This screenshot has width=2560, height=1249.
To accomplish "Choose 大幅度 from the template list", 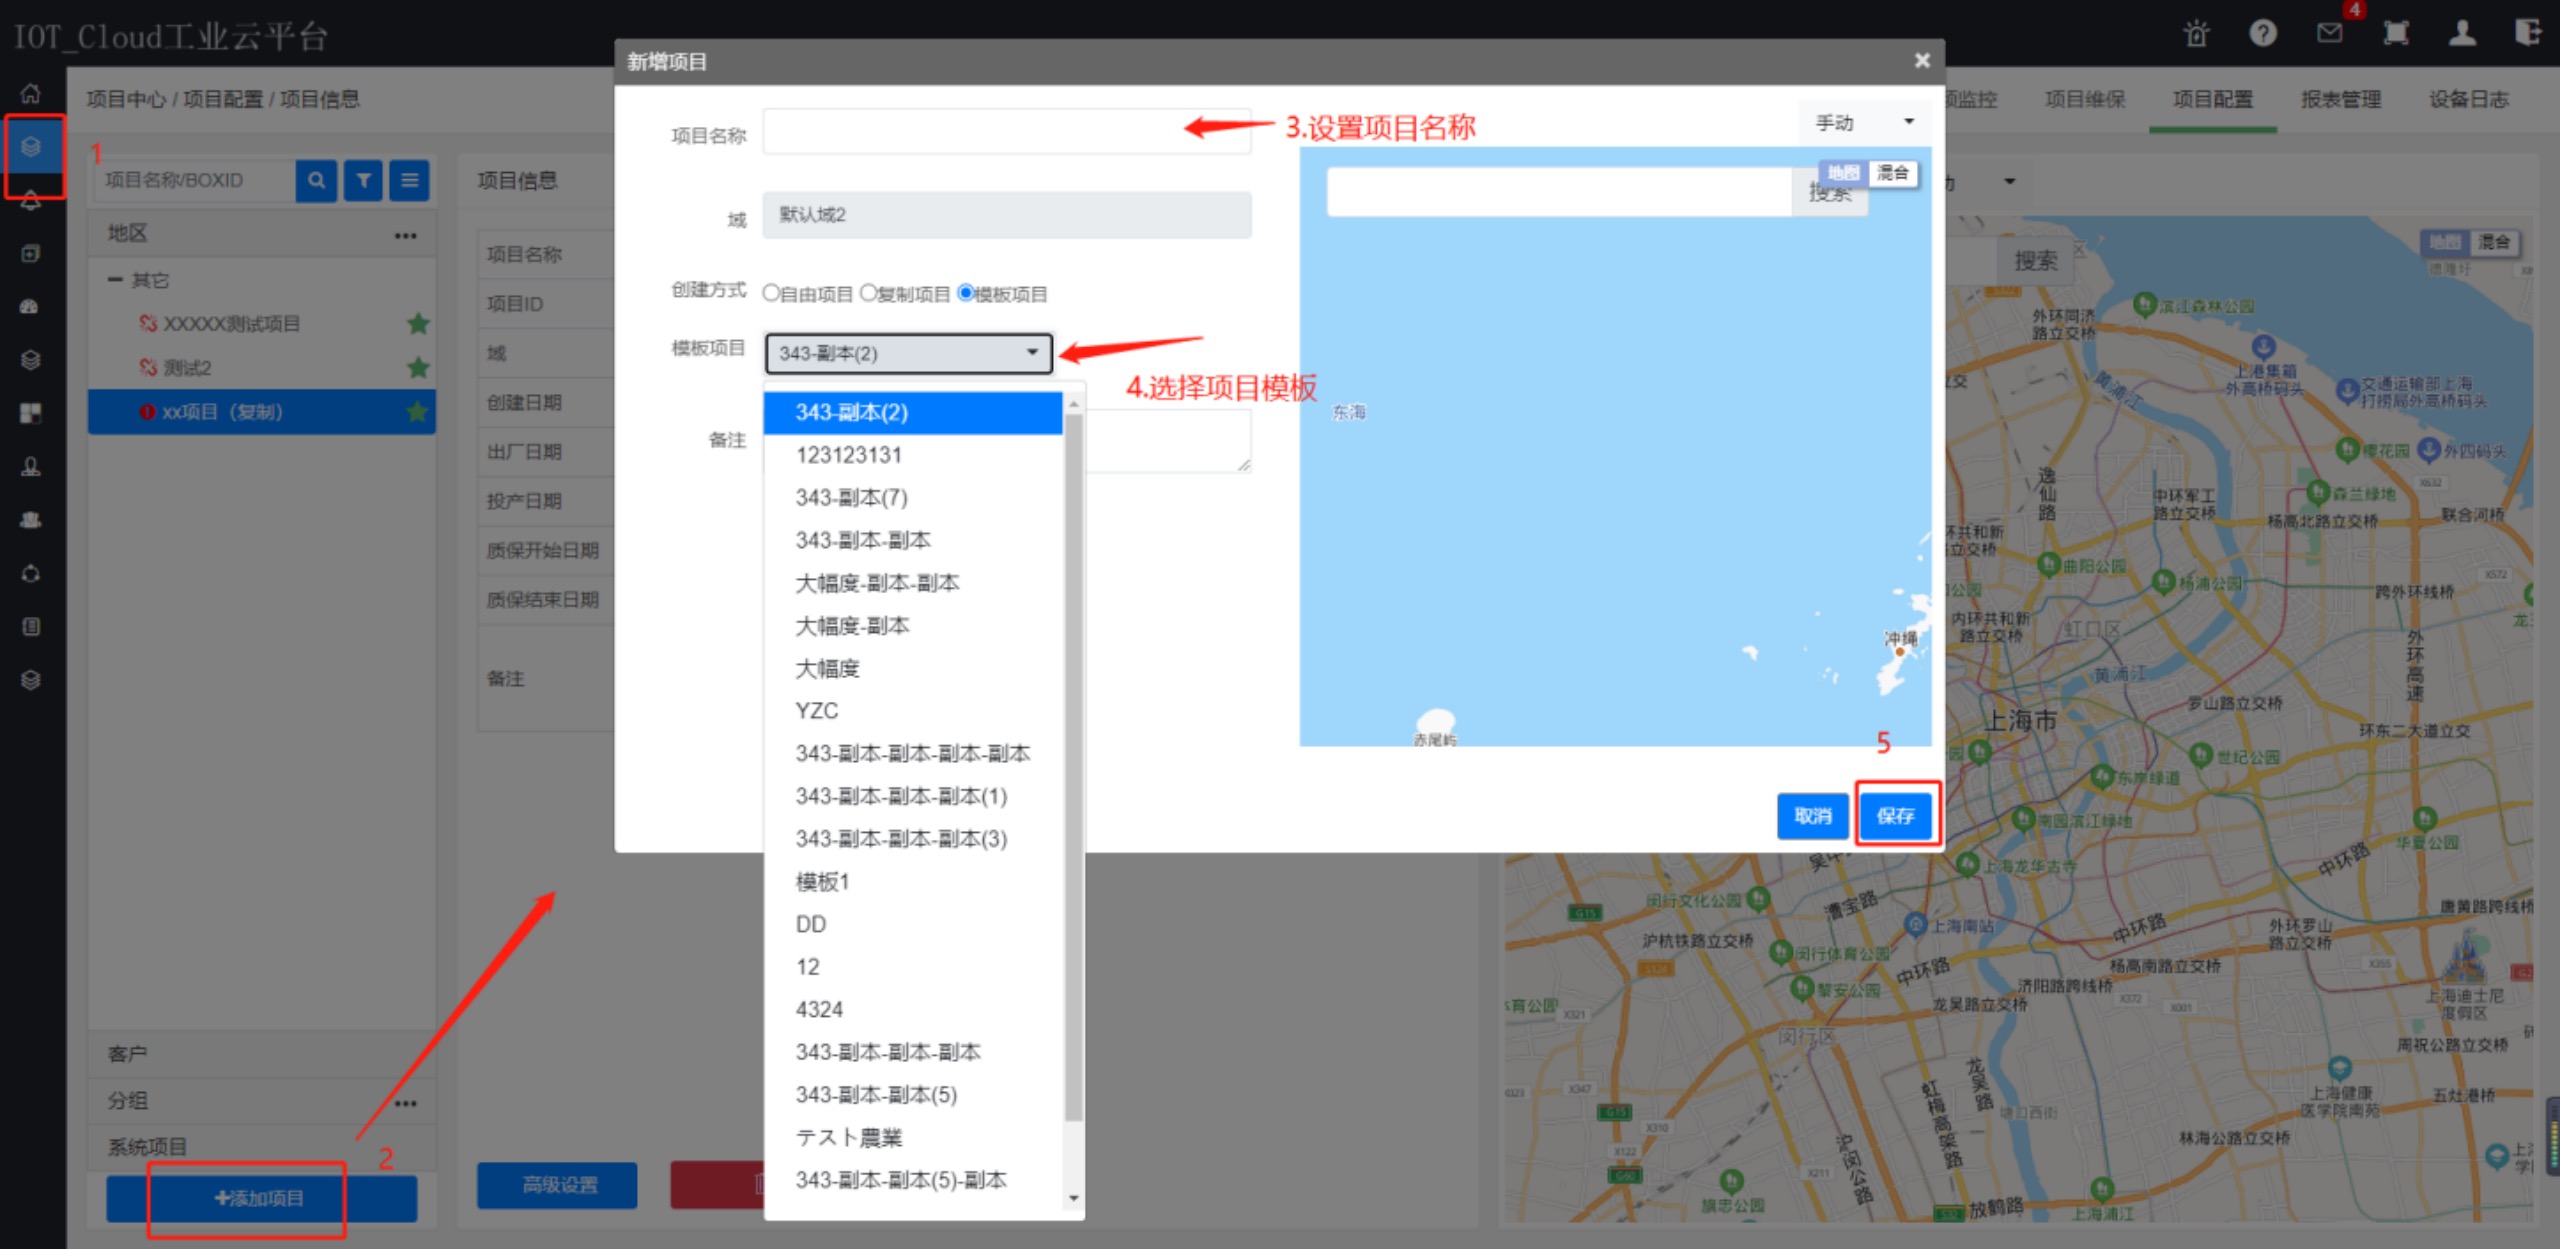I will click(x=828, y=668).
